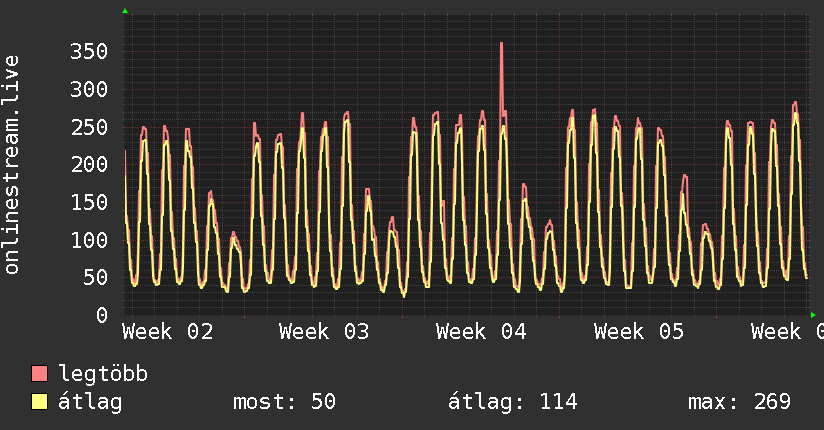Click the 'max: 269' statistic value
824x430 pixels.
click(739, 402)
